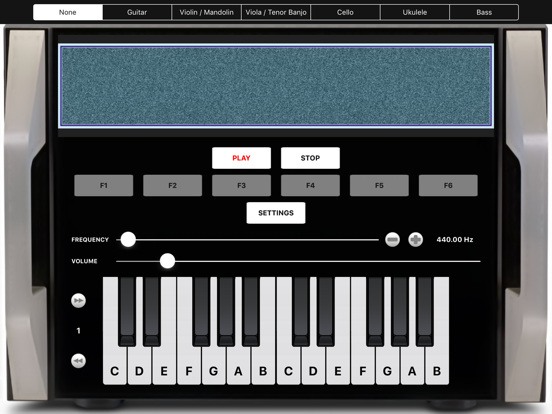
Task: Start the tone with PLAY
Action: click(242, 158)
